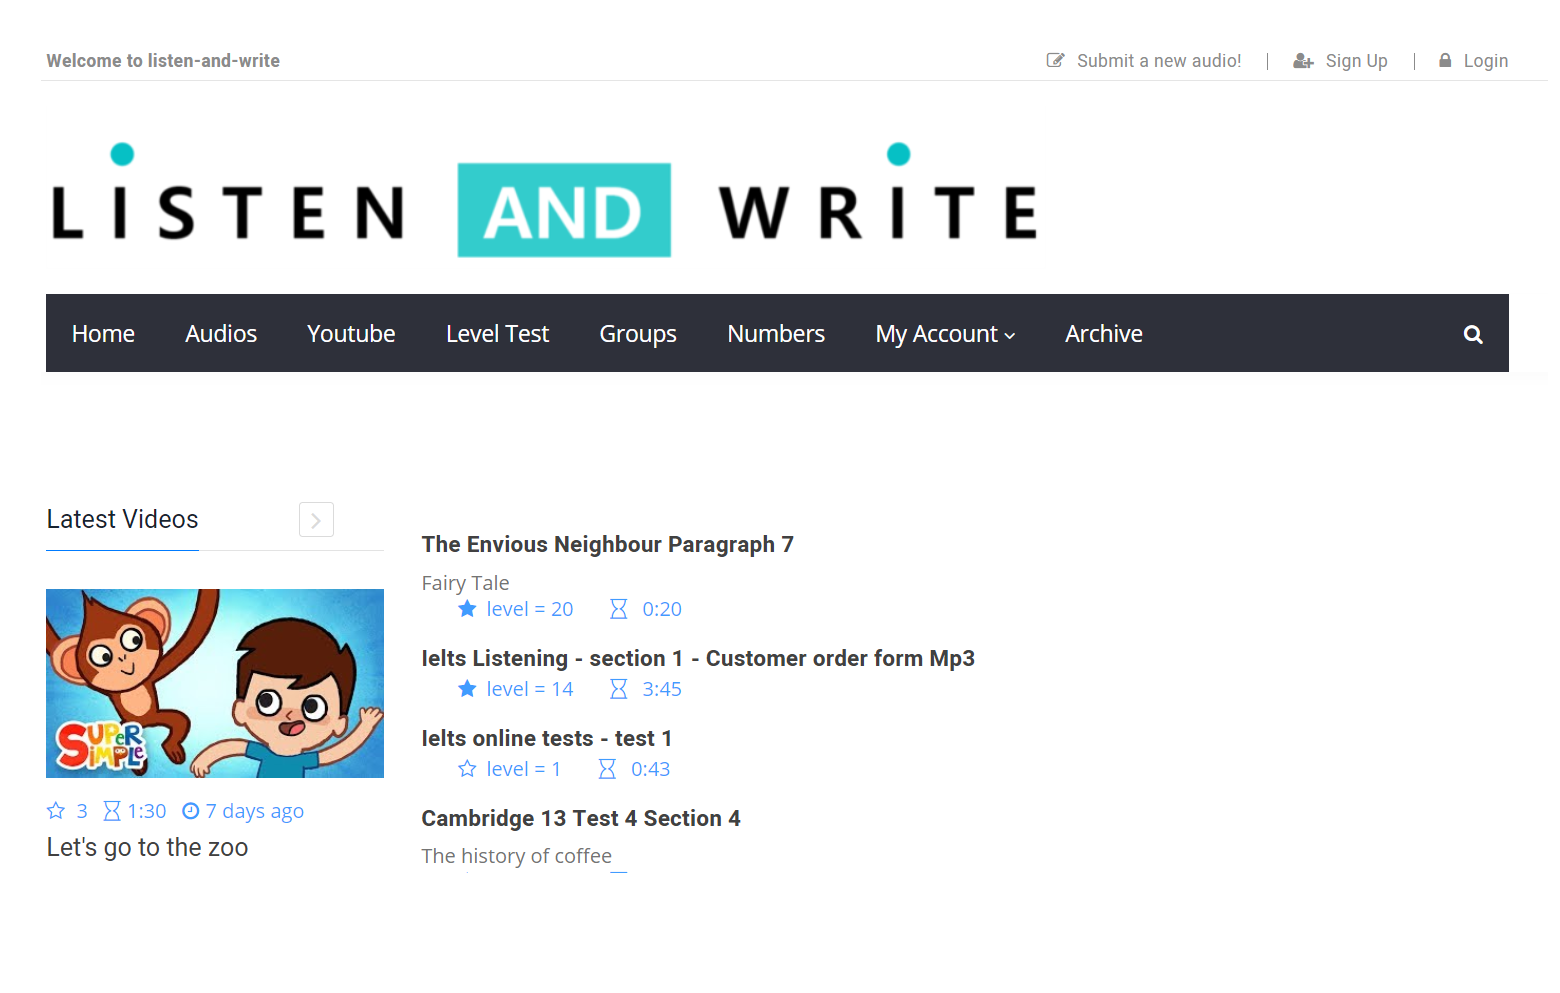The image size is (1560, 993).
Task: Expand the My Account dropdown menu
Action: [x=945, y=334]
